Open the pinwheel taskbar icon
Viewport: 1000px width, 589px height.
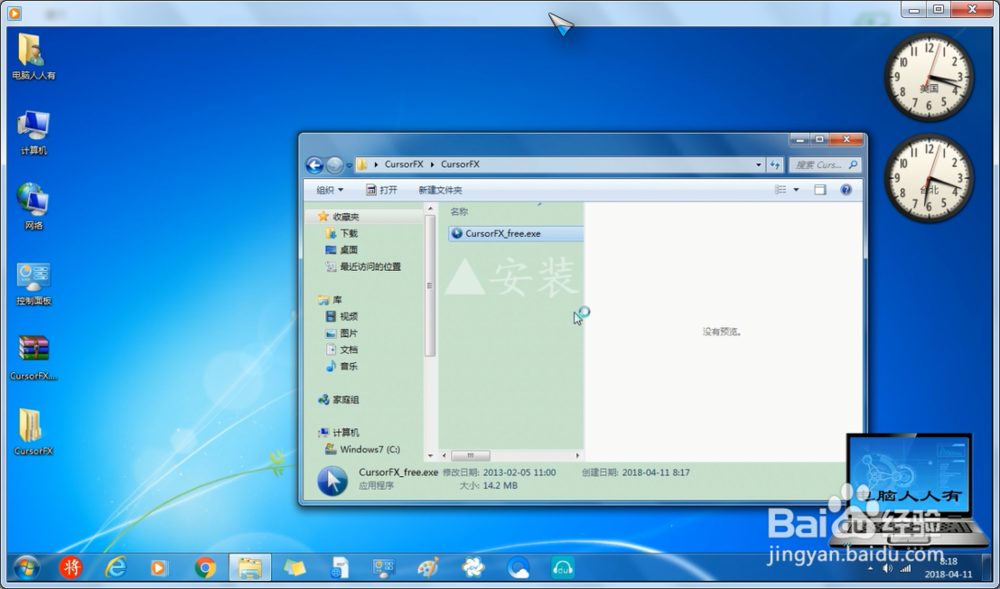coord(473,567)
